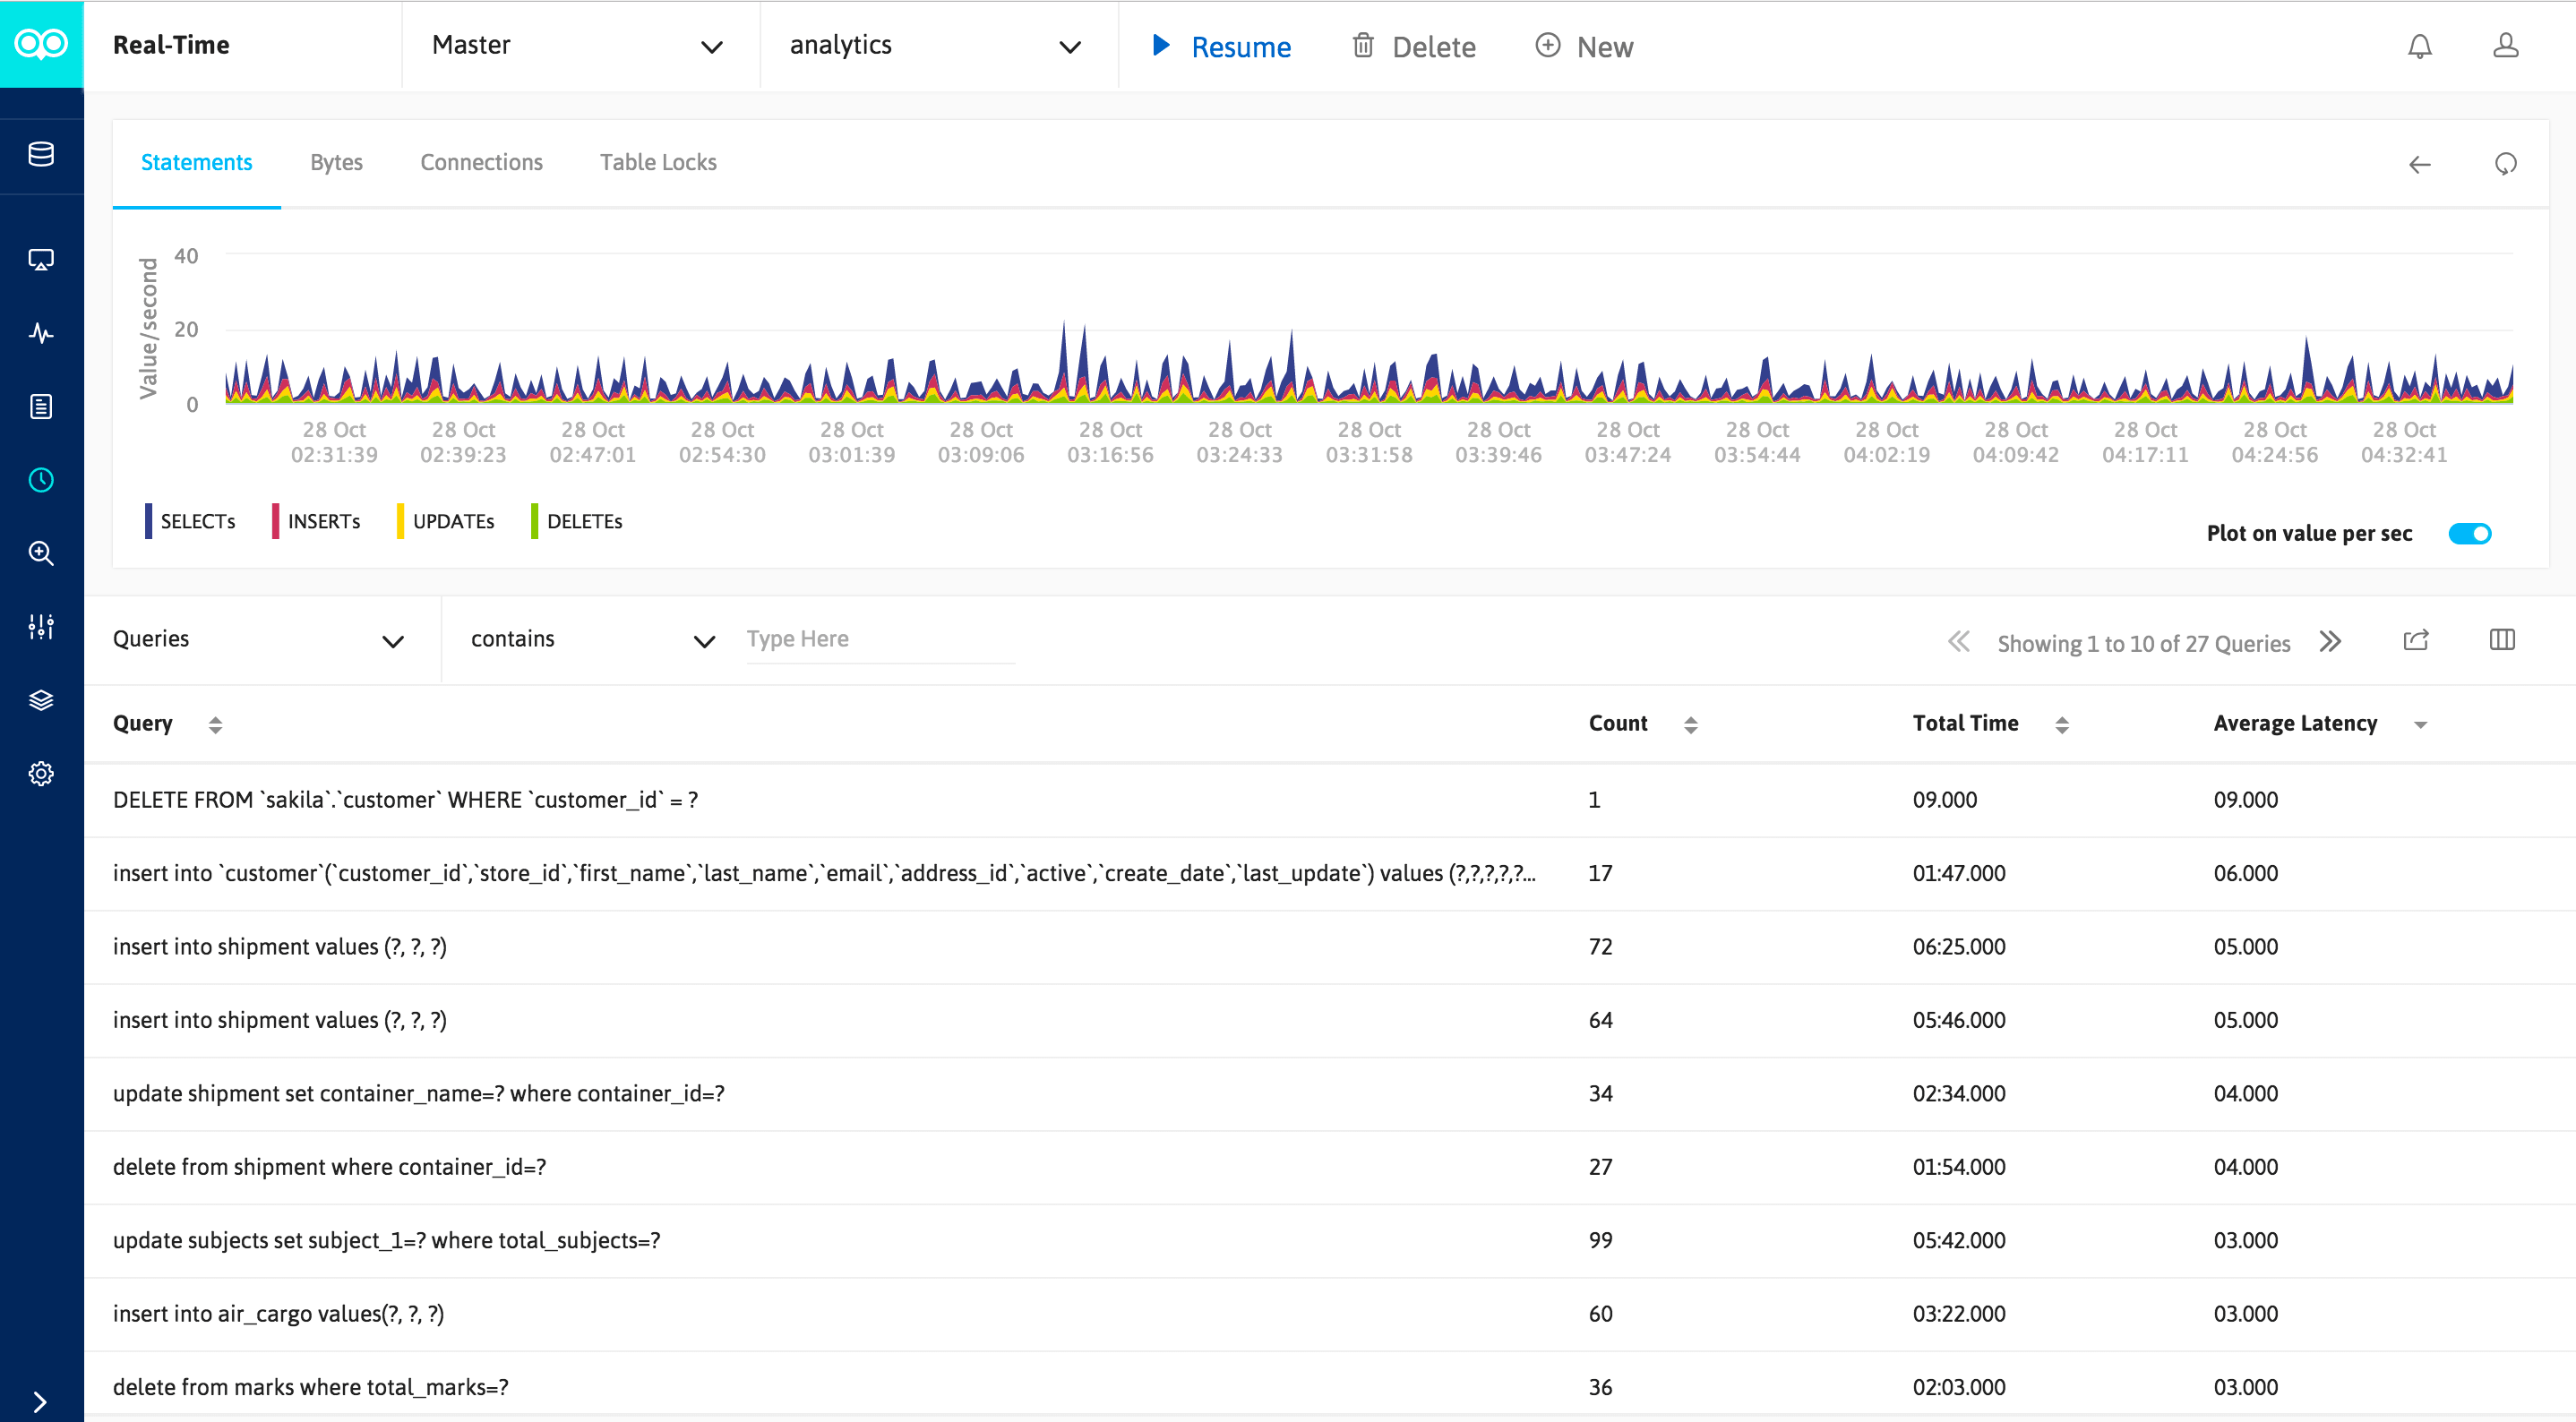Click the Type Here filter field
Image resolution: width=2576 pixels, height=1422 pixels.
coord(880,640)
